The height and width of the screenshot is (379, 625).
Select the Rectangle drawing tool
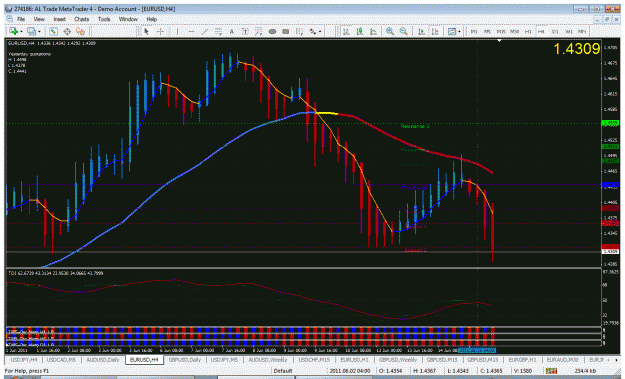click(x=286, y=31)
